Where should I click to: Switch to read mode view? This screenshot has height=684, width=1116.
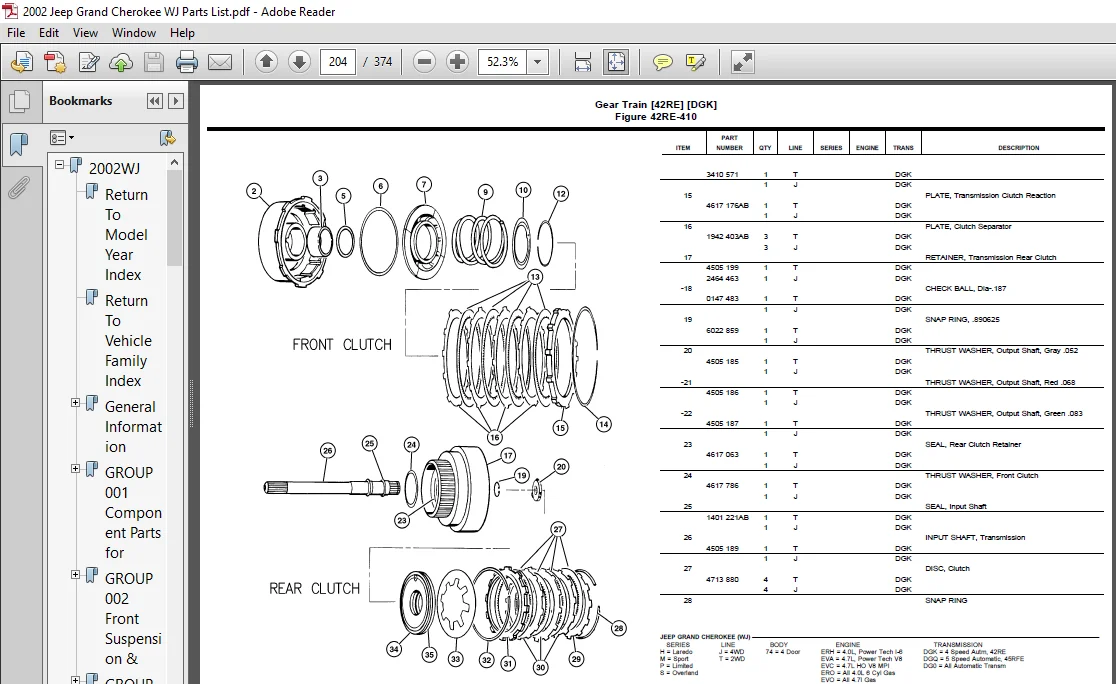(x=742, y=63)
